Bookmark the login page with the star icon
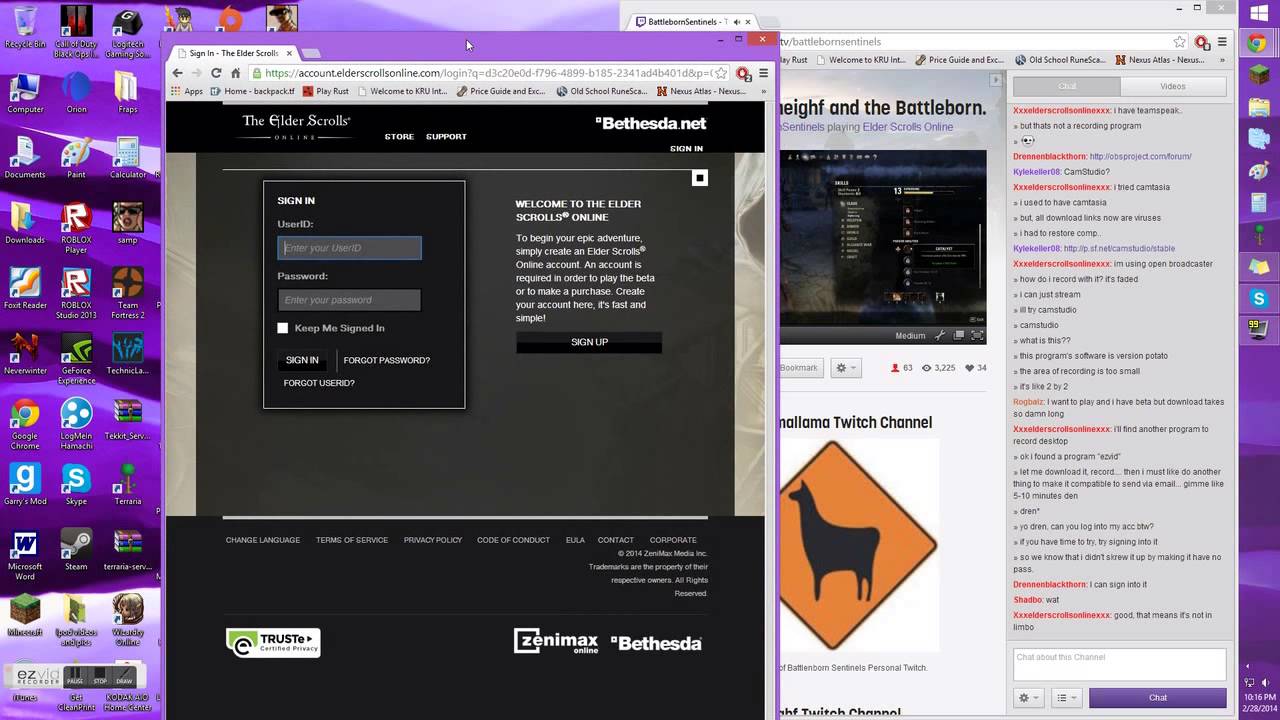1280x720 pixels. tap(722, 73)
